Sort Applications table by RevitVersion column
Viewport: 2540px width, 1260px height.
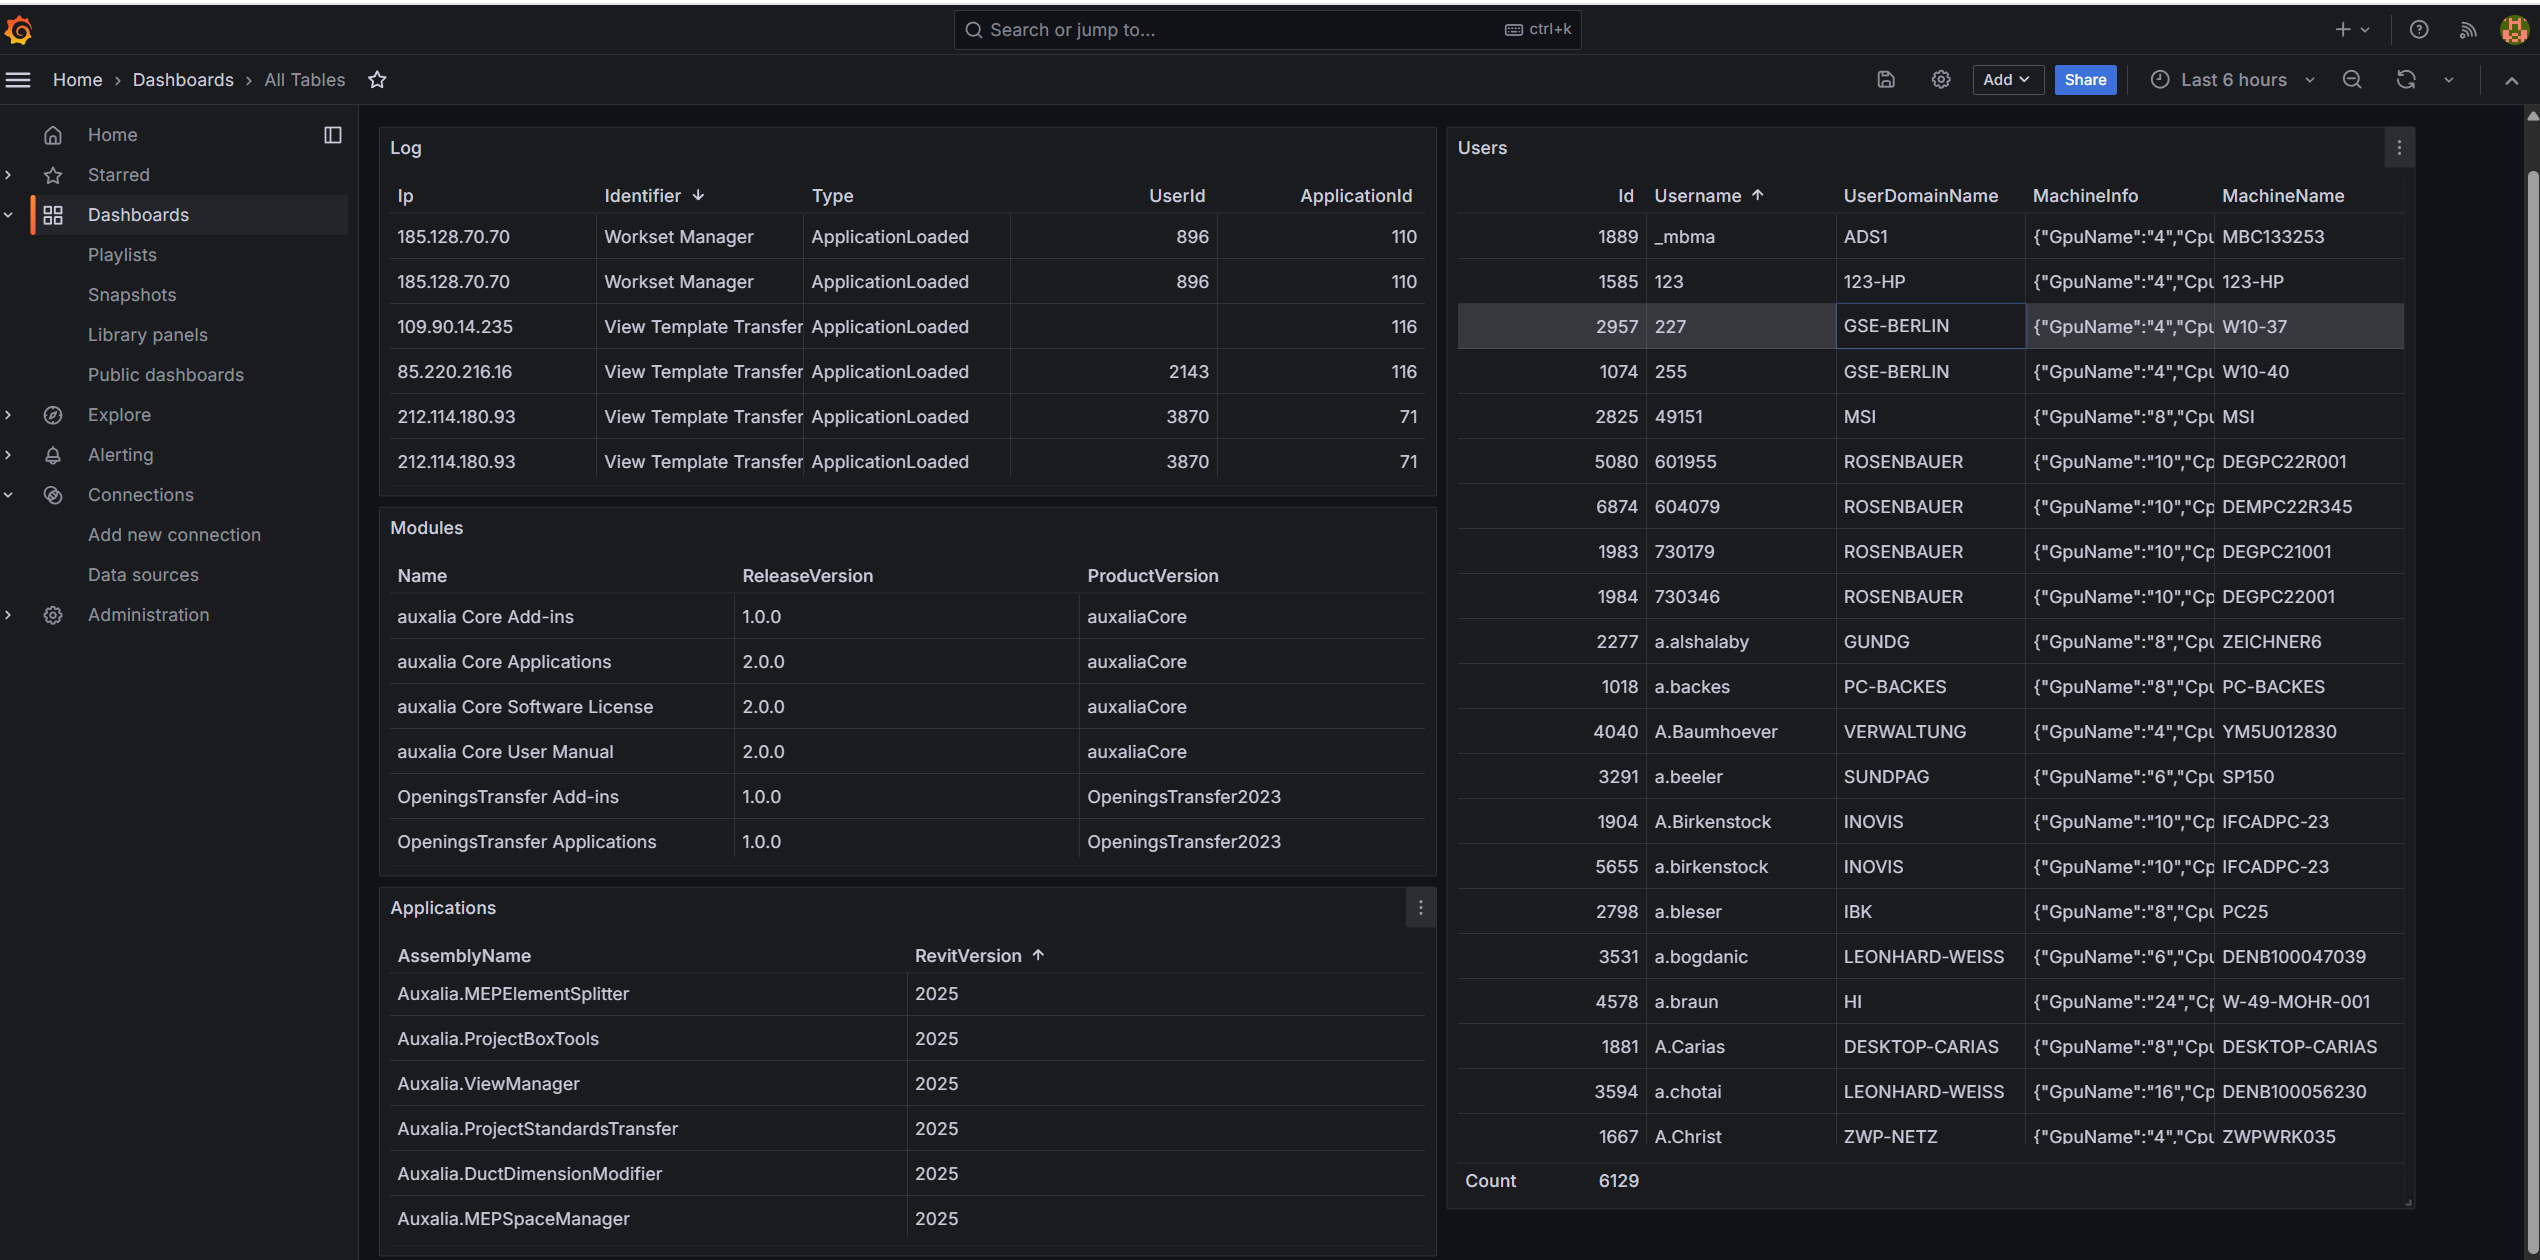pos(979,956)
